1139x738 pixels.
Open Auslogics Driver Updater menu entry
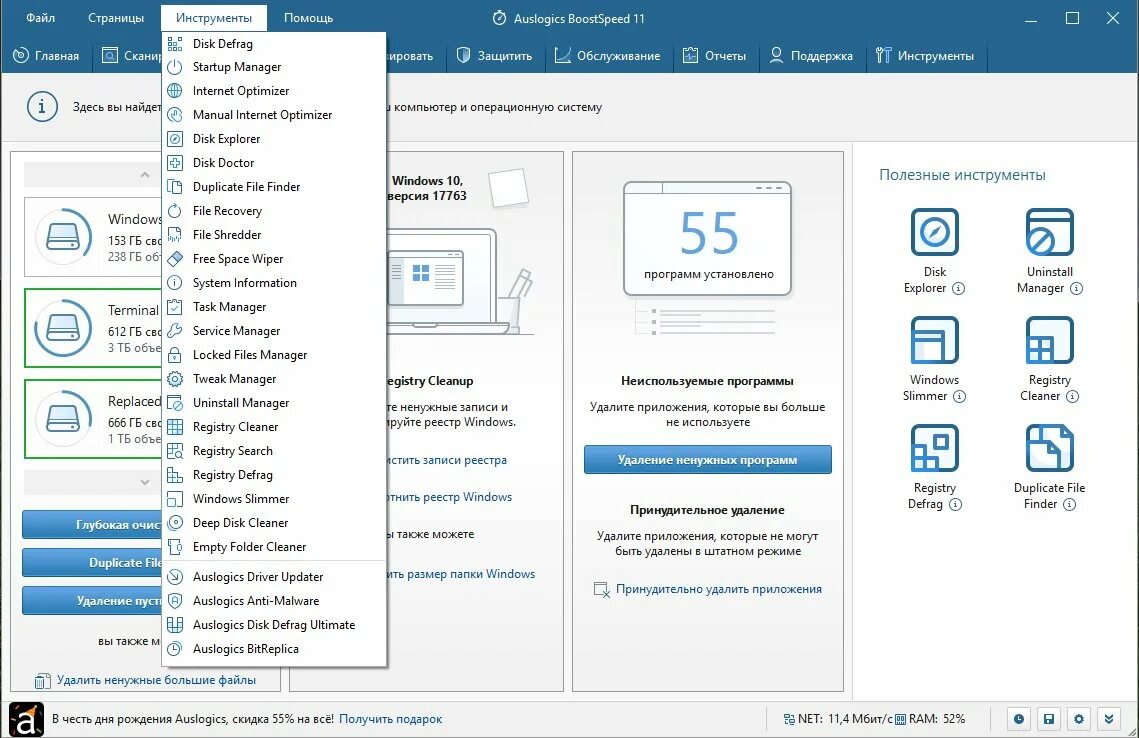coord(273,577)
